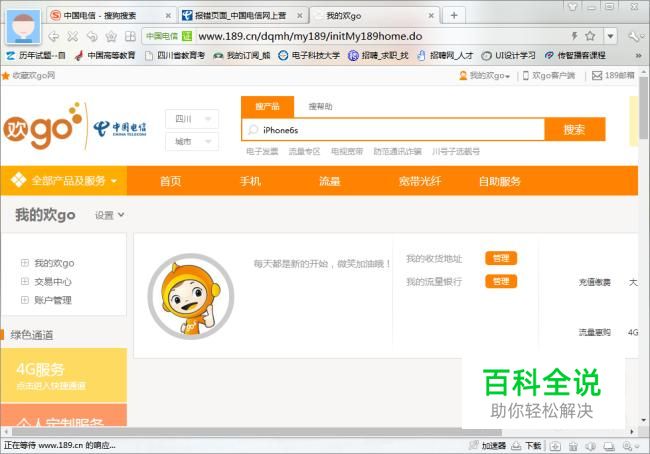Image resolution: width=650 pixels, height=454 pixels.
Task: Click 管理 next to 我的流量银行
Action: (501, 282)
